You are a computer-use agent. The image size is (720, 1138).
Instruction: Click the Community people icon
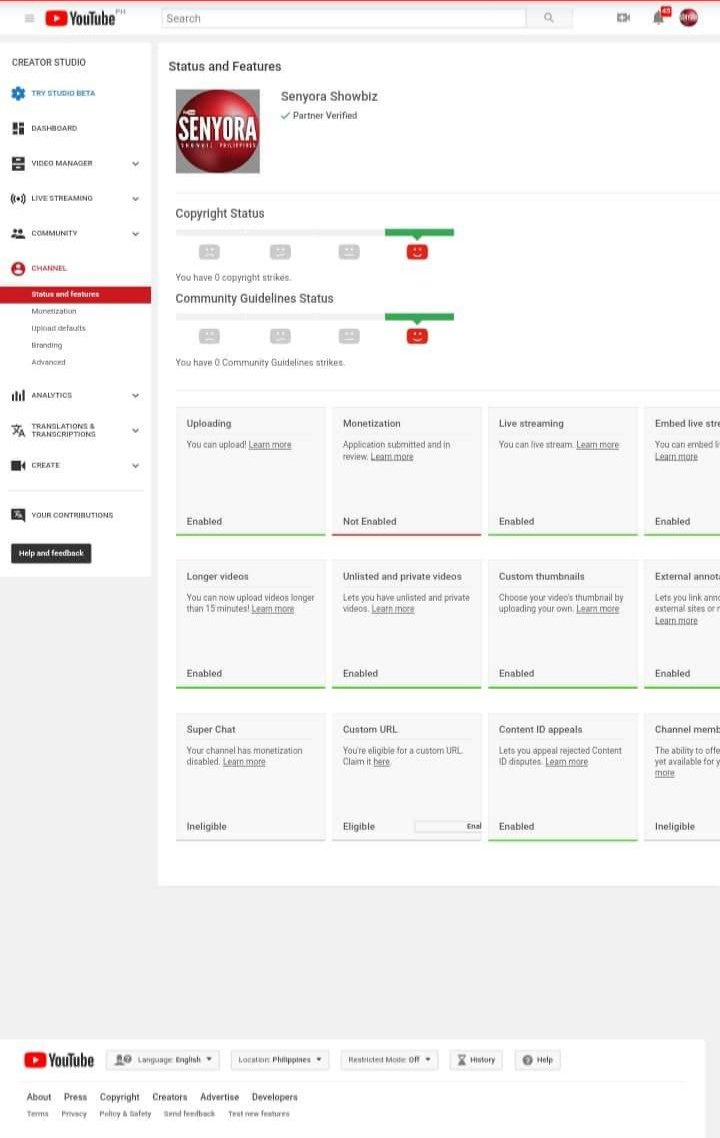(x=18, y=233)
